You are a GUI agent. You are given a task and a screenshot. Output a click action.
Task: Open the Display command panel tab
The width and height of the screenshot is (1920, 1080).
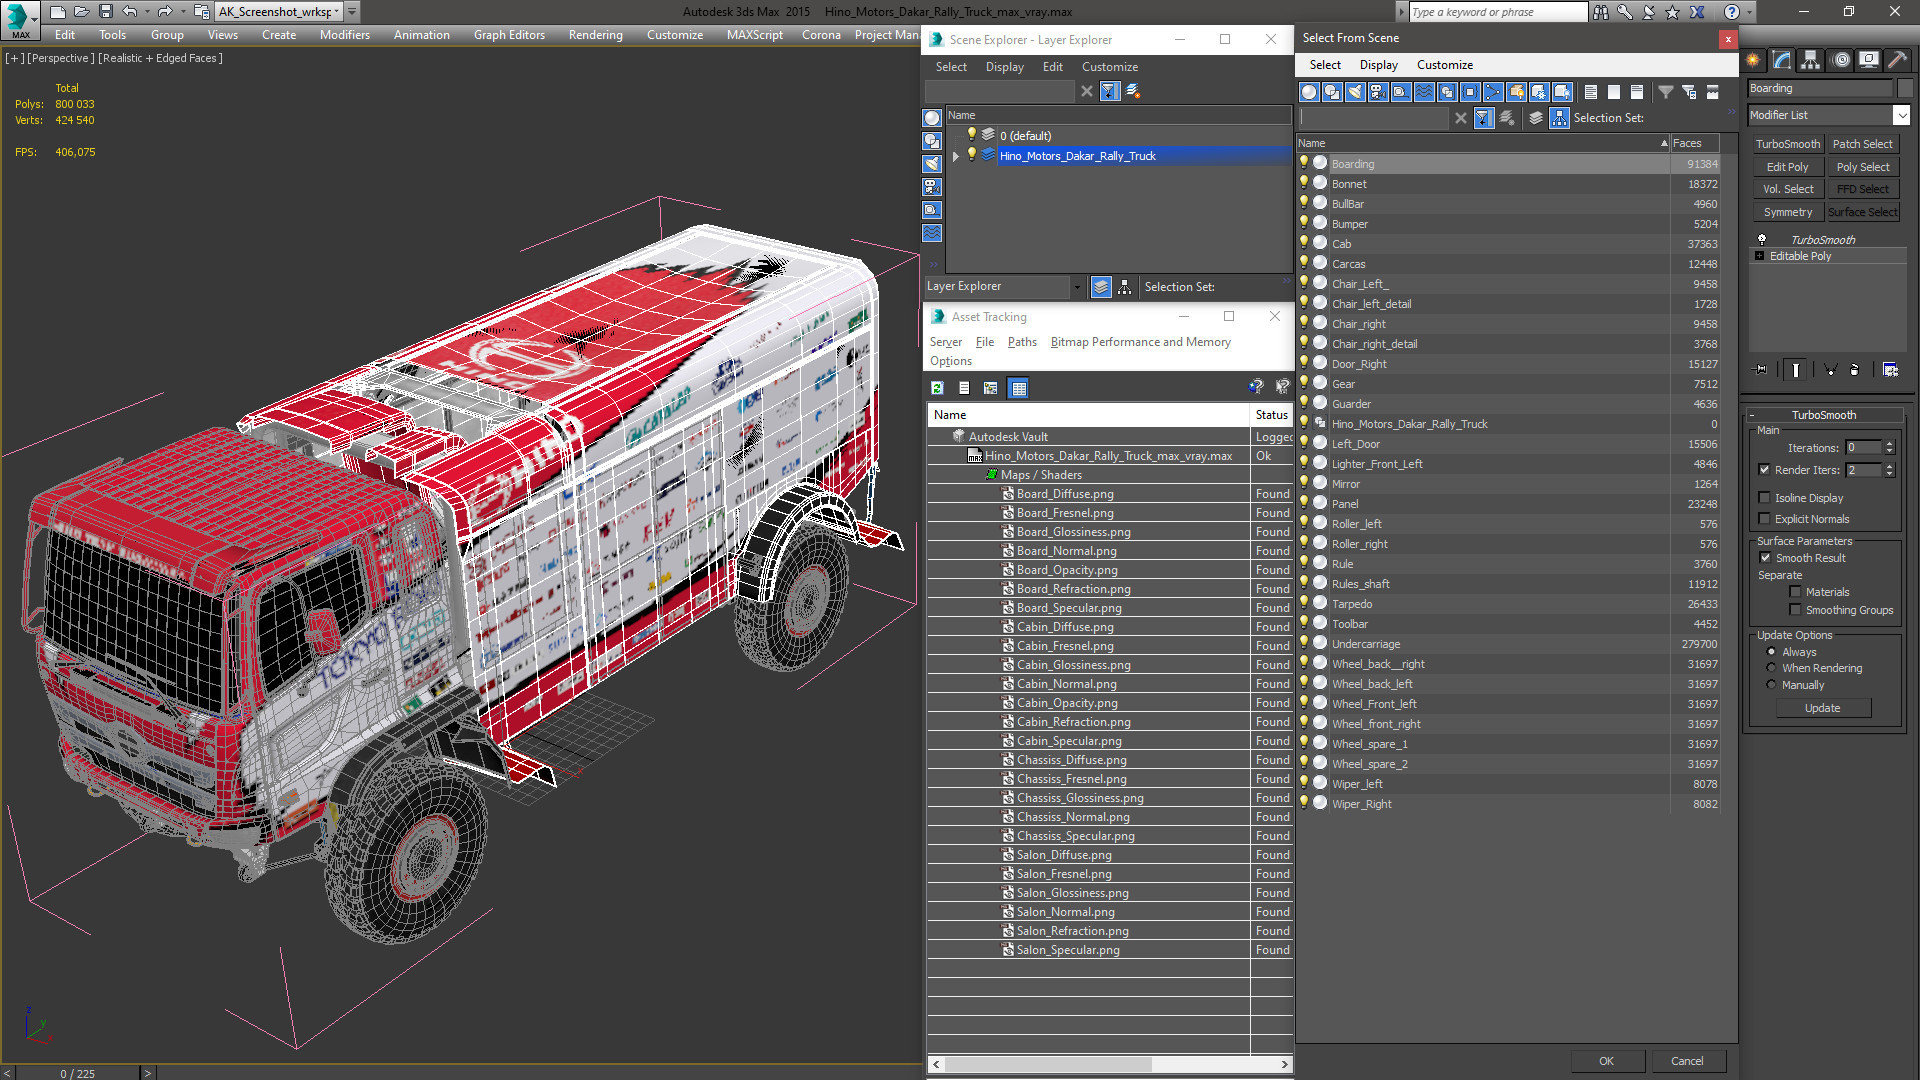pos(1868,60)
